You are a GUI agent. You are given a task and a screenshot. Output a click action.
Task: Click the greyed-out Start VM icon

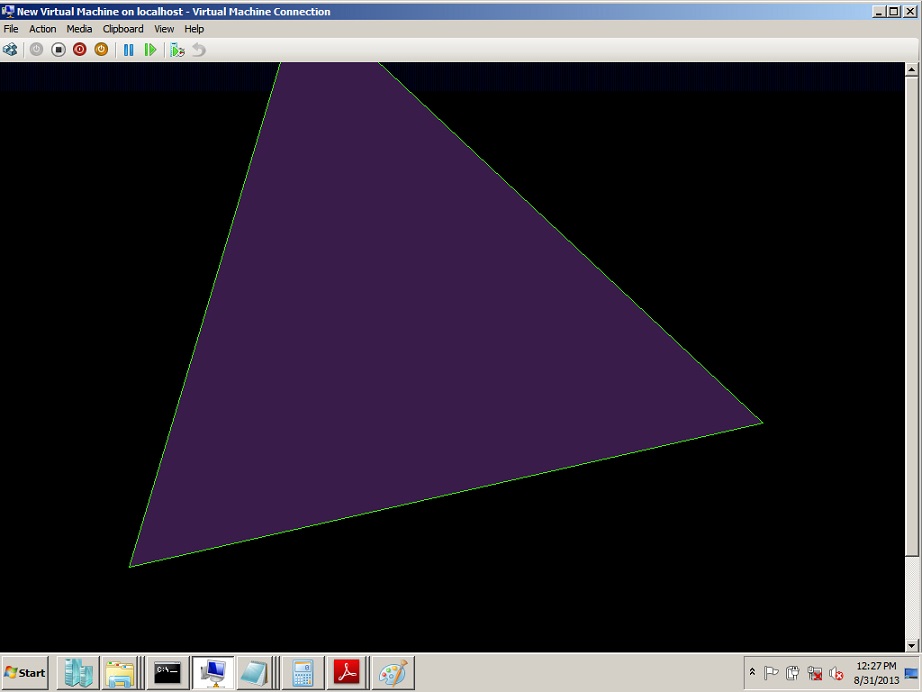[x=36, y=50]
